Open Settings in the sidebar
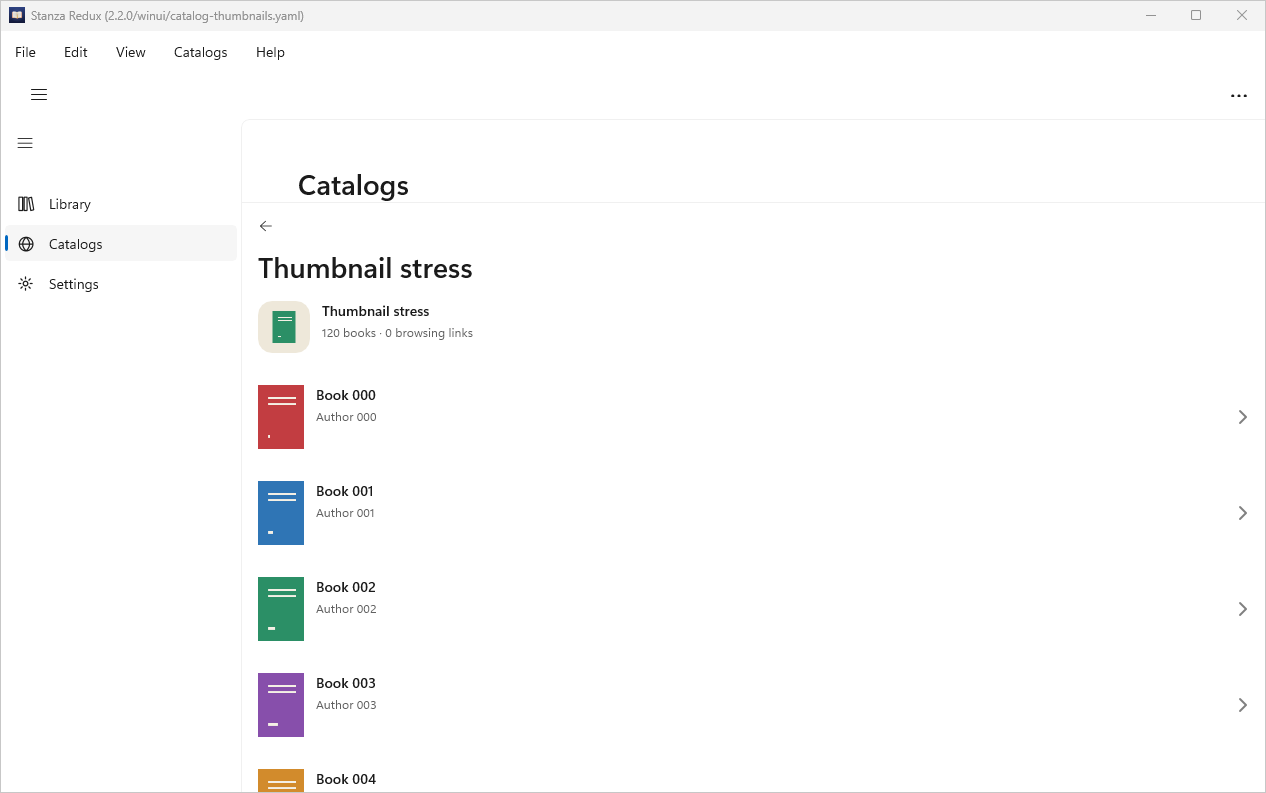 (x=121, y=284)
